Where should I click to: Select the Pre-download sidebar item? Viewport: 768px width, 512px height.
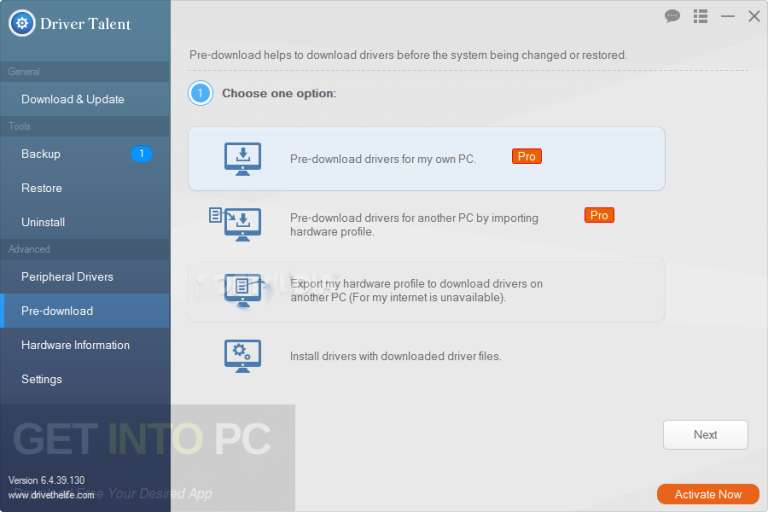coord(85,311)
